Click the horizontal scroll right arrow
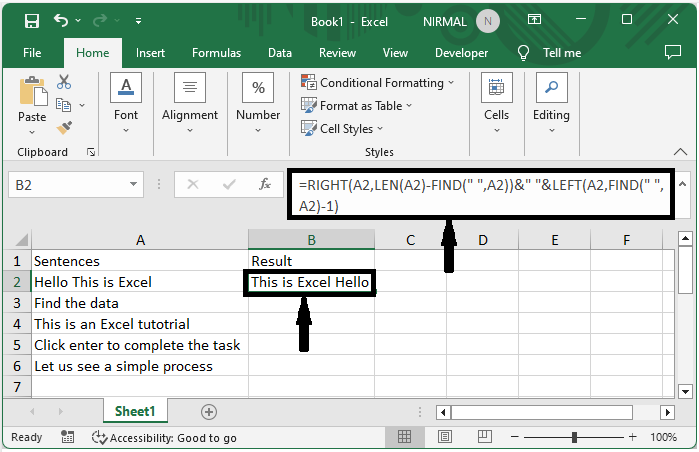 667,412
